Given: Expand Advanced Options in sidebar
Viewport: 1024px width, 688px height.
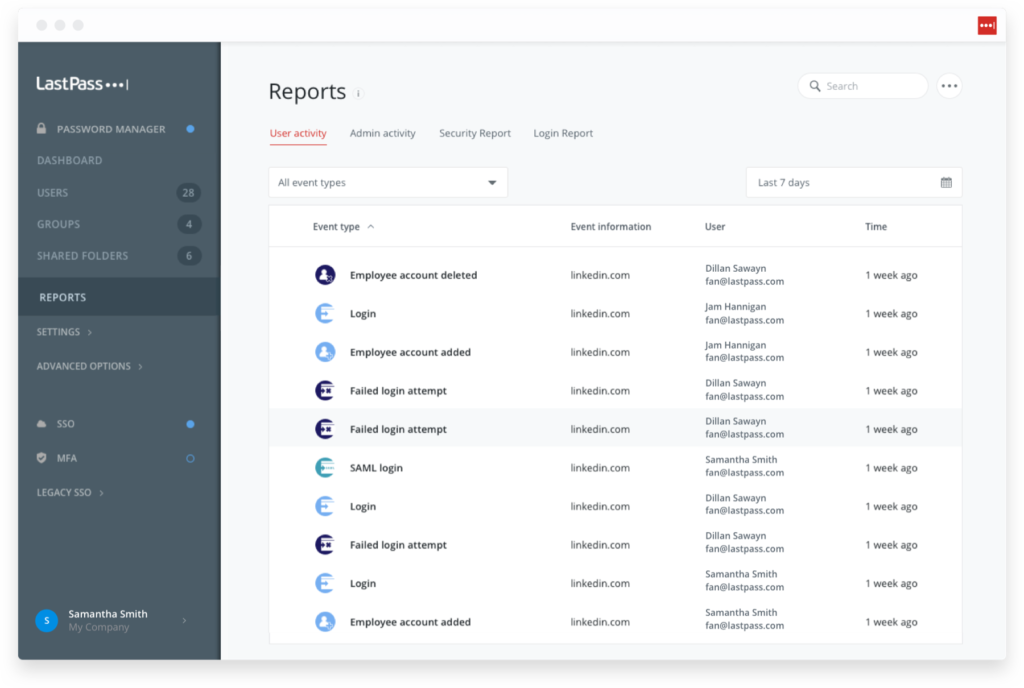Looking at the screenshot, I should [89, 366].
